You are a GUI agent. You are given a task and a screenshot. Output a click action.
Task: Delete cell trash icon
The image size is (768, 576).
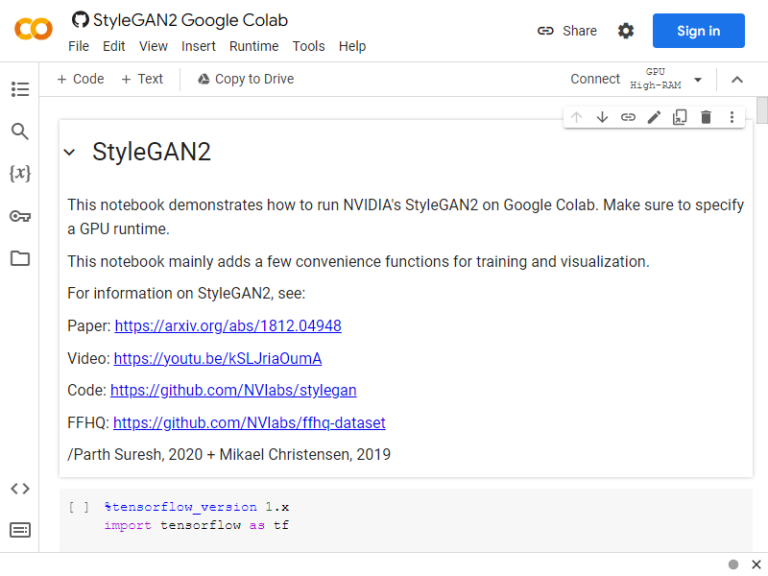tap(706, 117)
